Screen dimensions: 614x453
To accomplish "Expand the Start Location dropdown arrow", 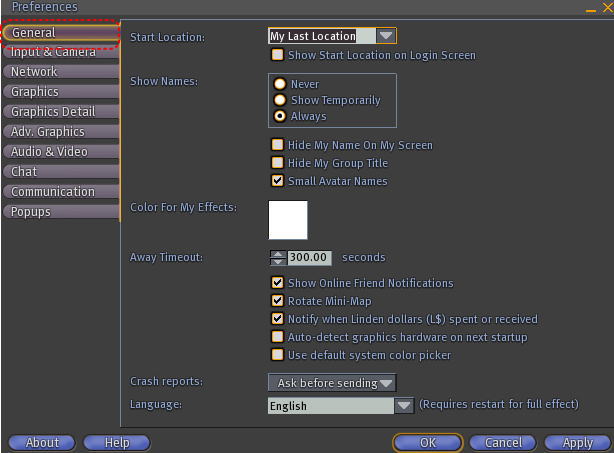I will 386,36.
